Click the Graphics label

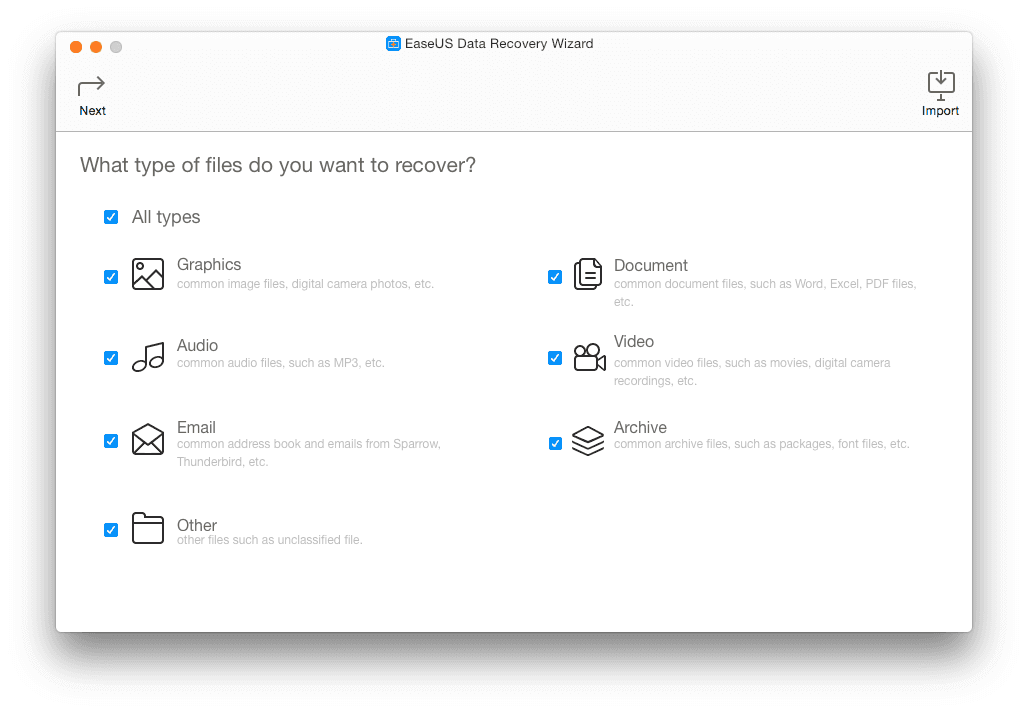(209, 264)
